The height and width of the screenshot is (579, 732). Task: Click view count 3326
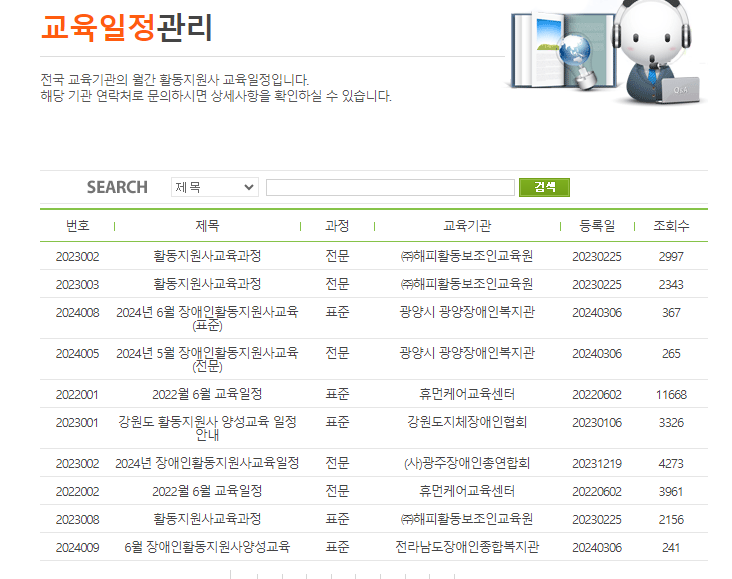[671, 423]
